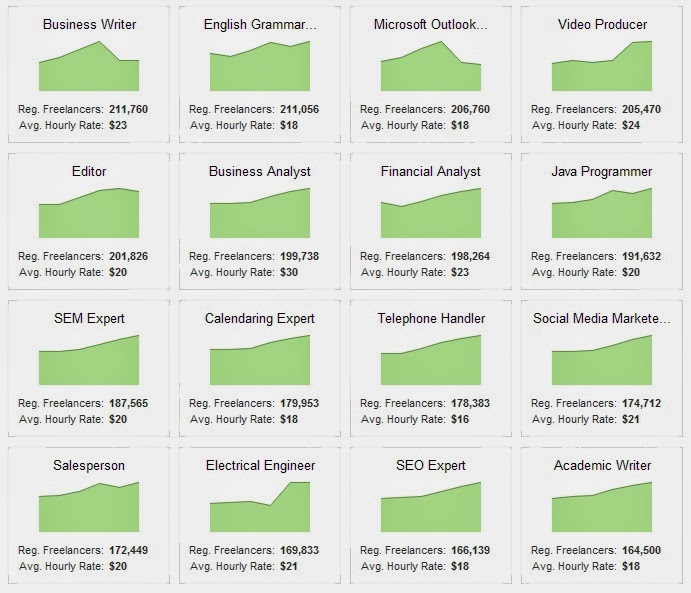View the Video Producer trend chart

coord(602,66)
